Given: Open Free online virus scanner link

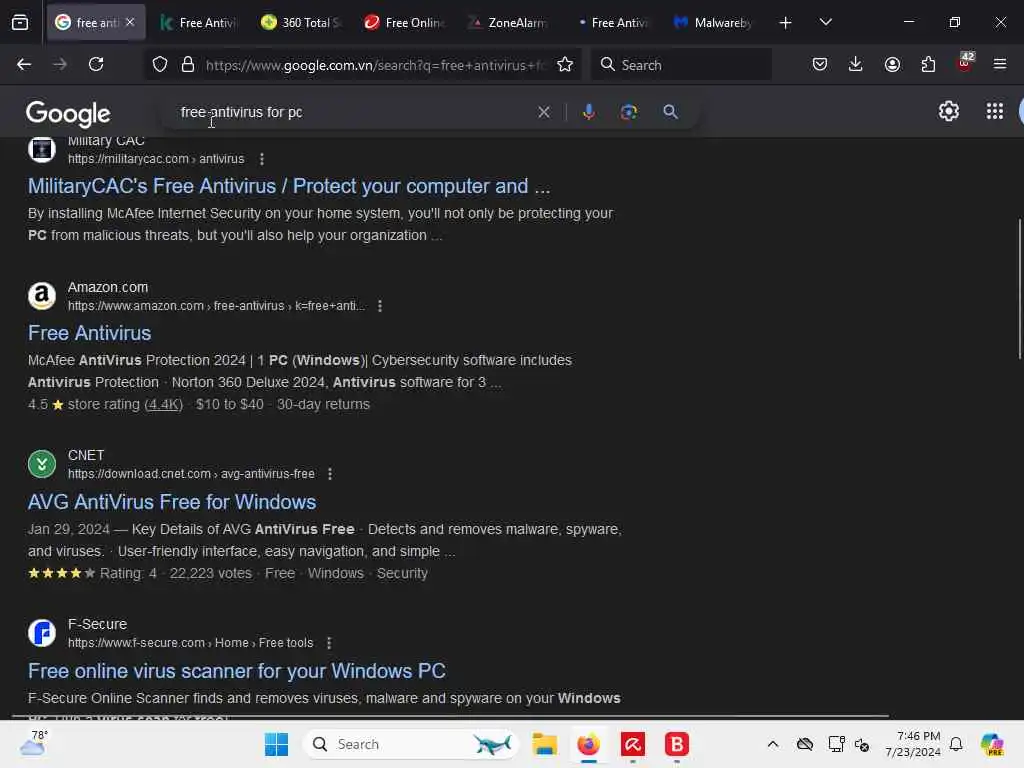Looking at the screenshot, I should (236, 671).
